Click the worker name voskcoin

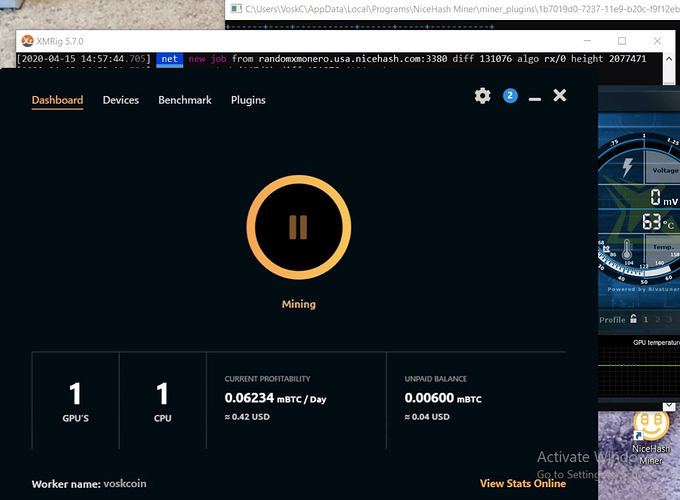[125, 484]
